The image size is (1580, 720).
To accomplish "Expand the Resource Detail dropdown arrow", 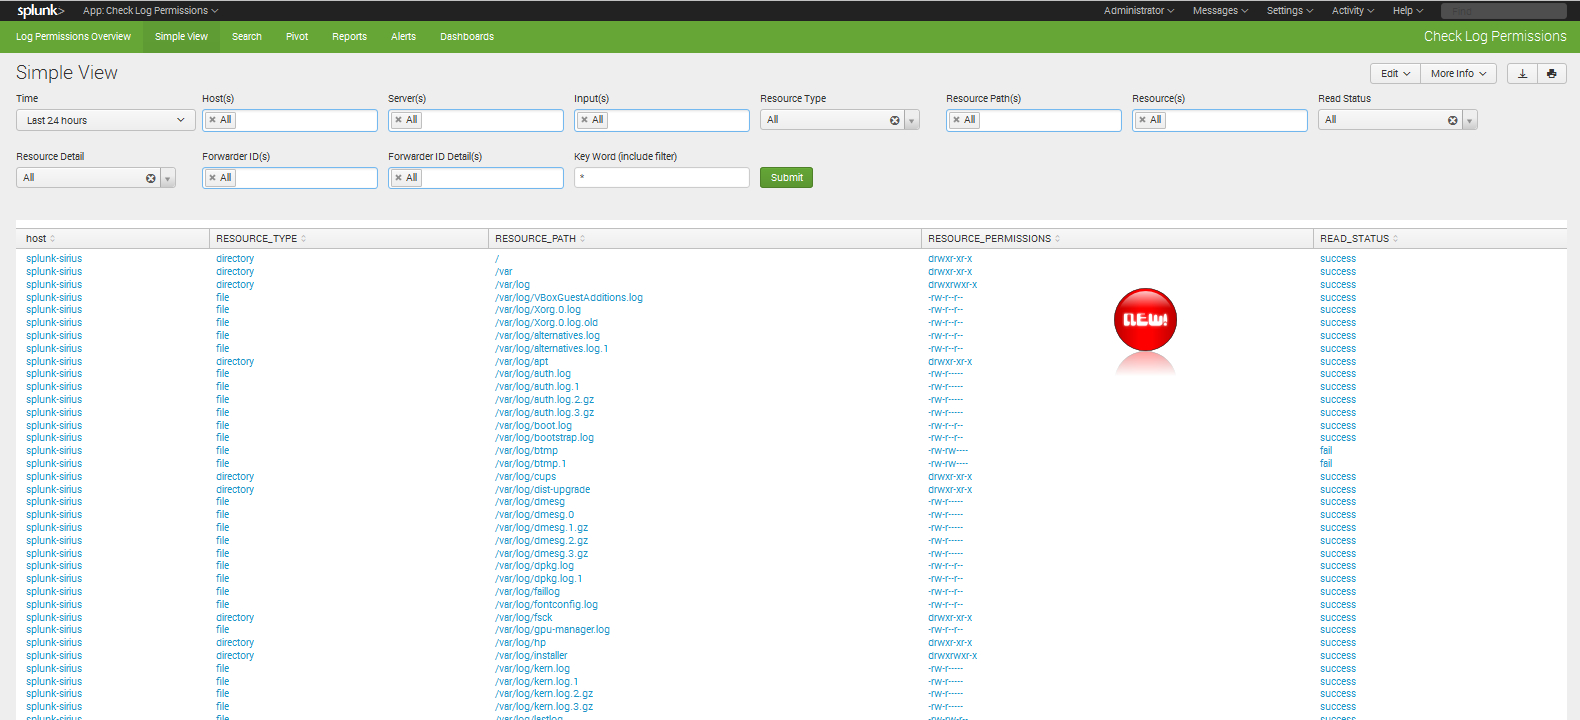I will pyautogui.click(x=168, y=178).
